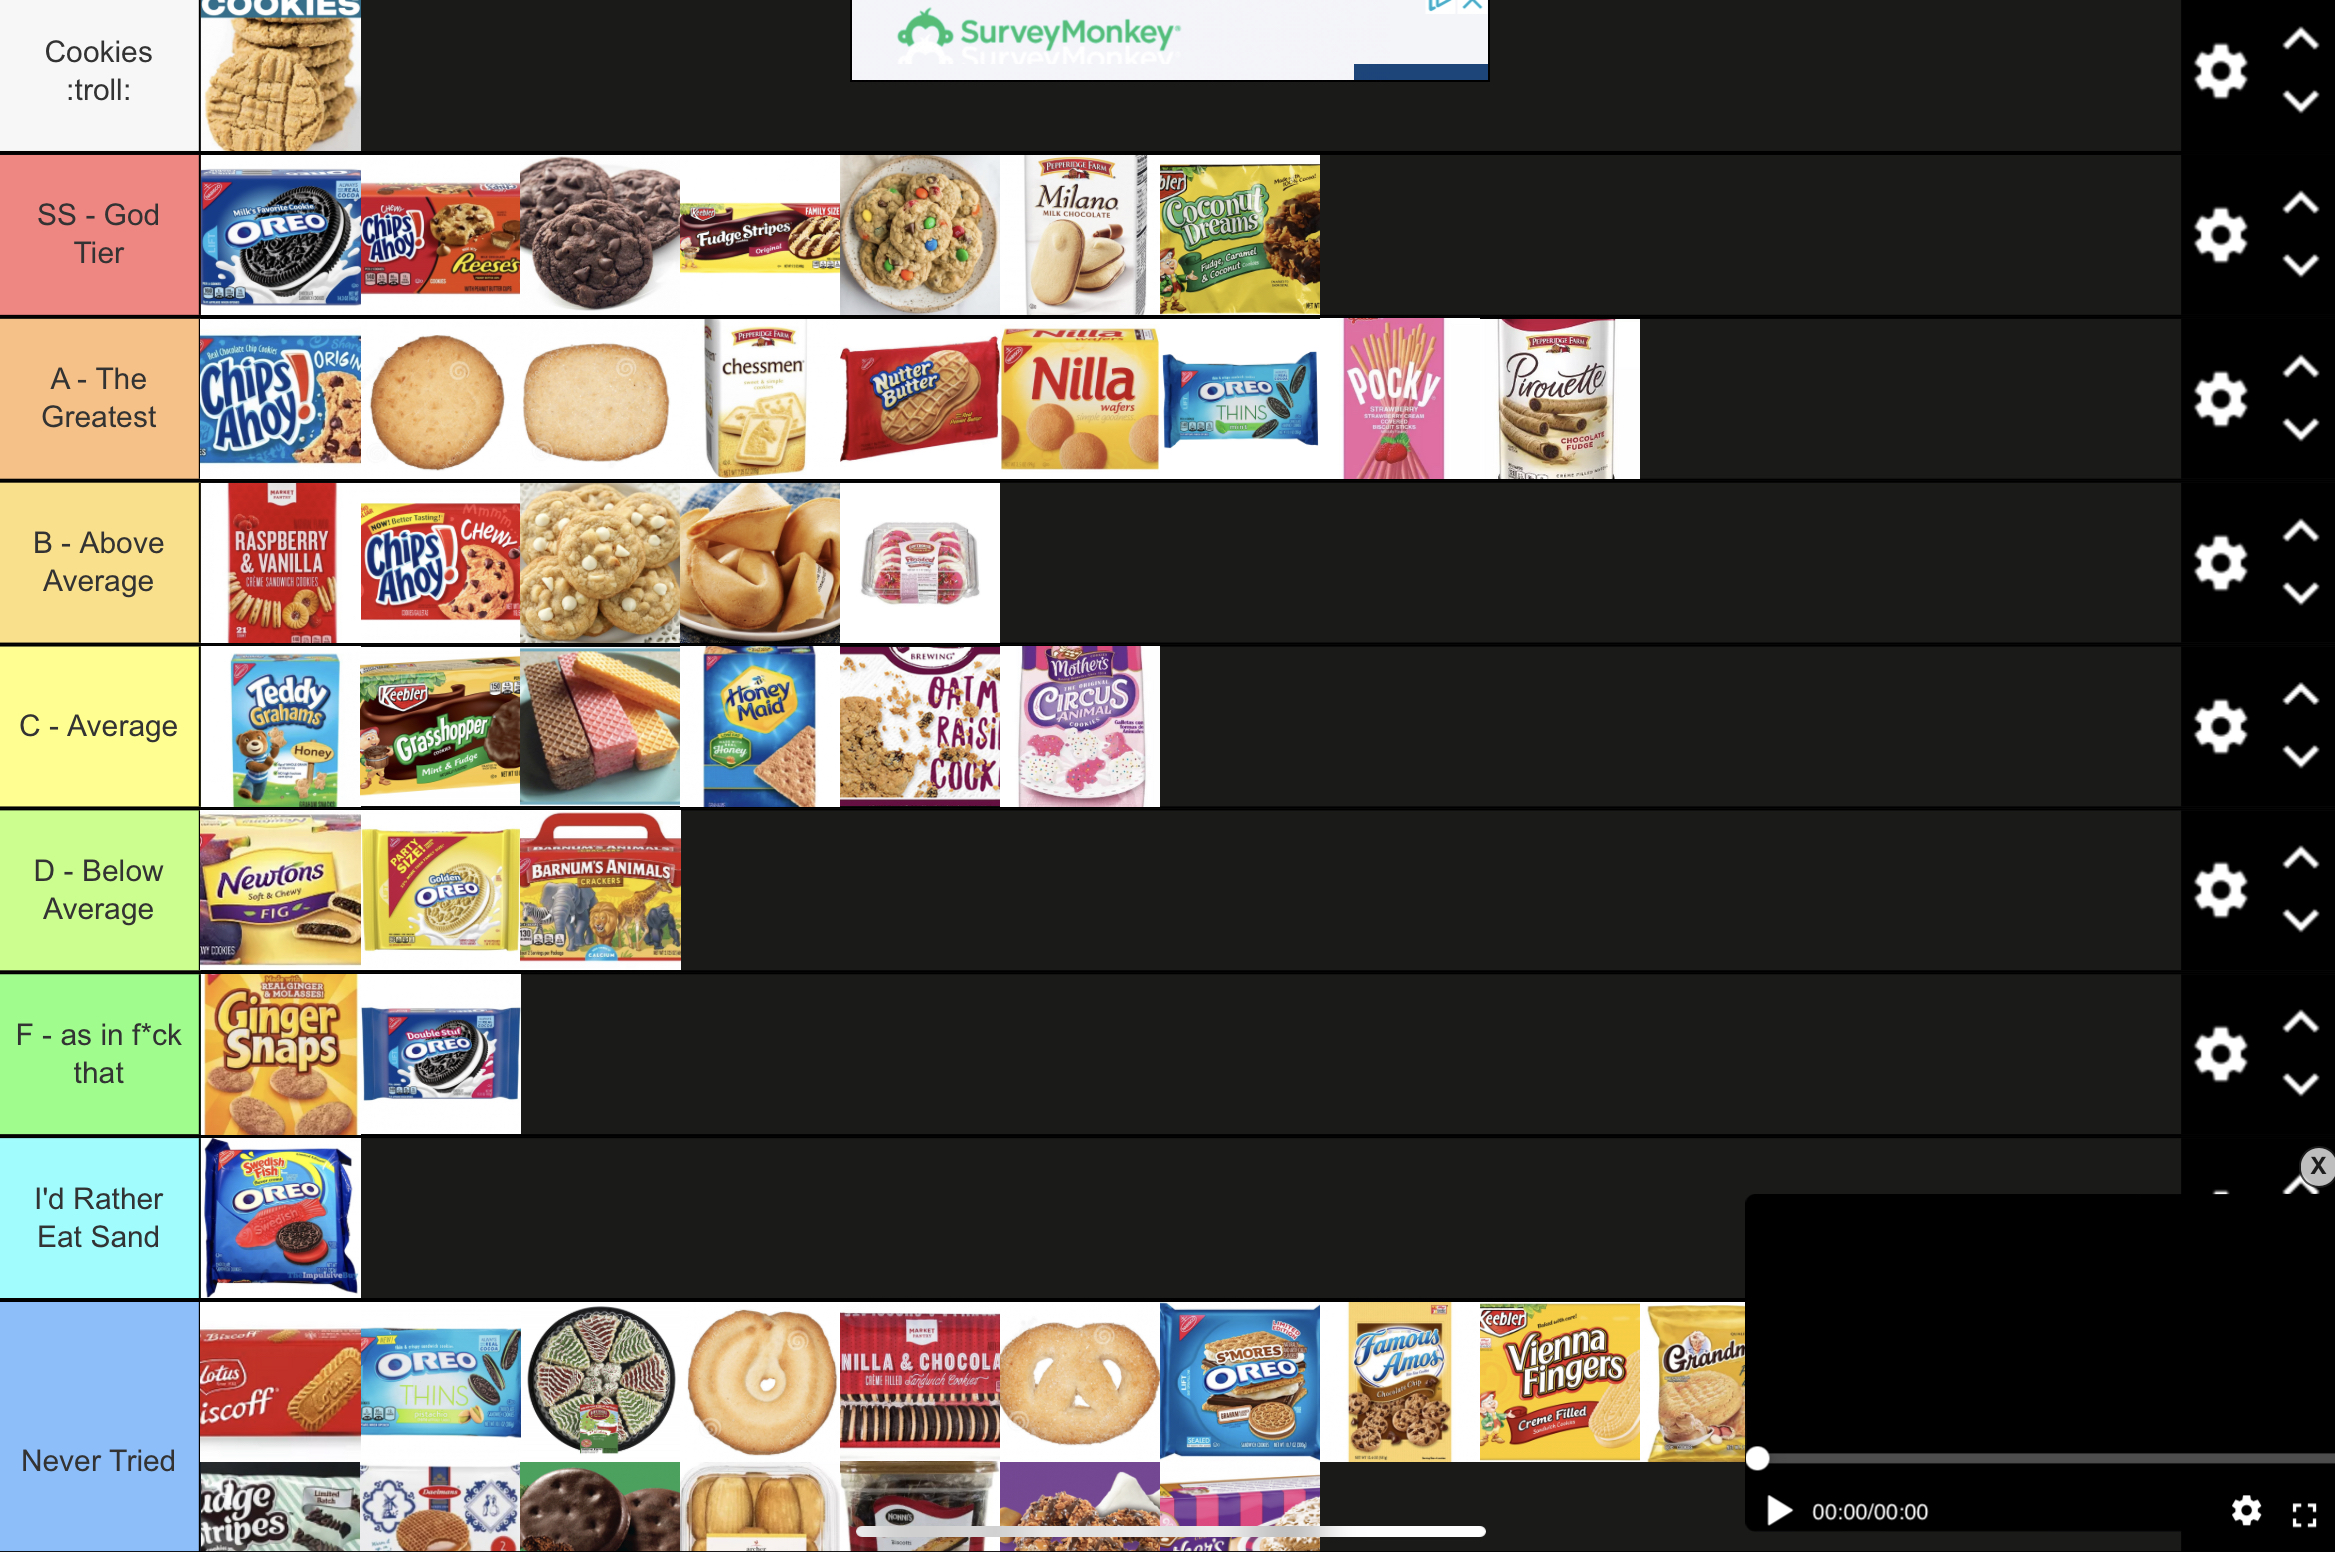Click the settings gear for D - Below Average row
This screenshot has width=2335, height=1552.
[2221, 889]
